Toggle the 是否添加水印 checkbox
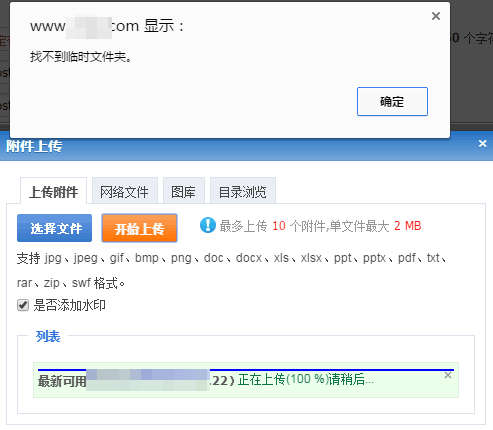The image size is (493, 430). pos(23,305)
